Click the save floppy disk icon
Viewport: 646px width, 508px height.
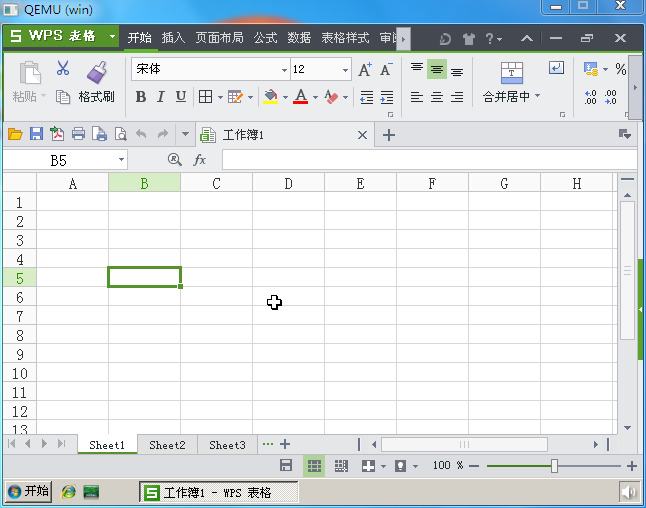point(36,134)
